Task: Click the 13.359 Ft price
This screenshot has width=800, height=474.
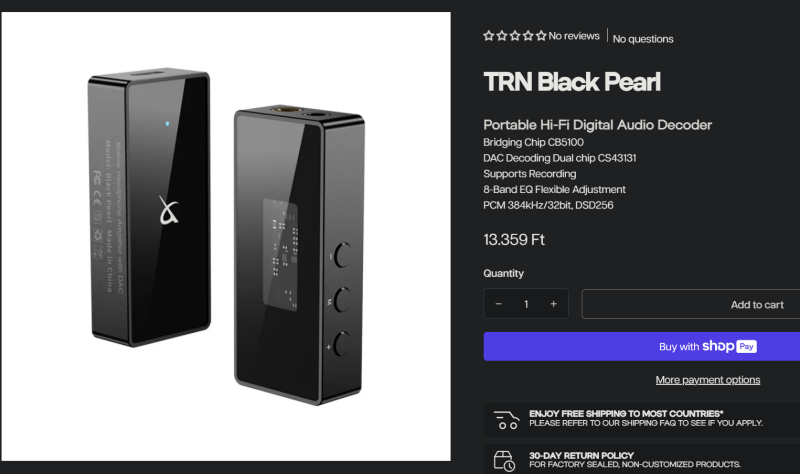Action: pyautogui.click(x=514, y=240)
